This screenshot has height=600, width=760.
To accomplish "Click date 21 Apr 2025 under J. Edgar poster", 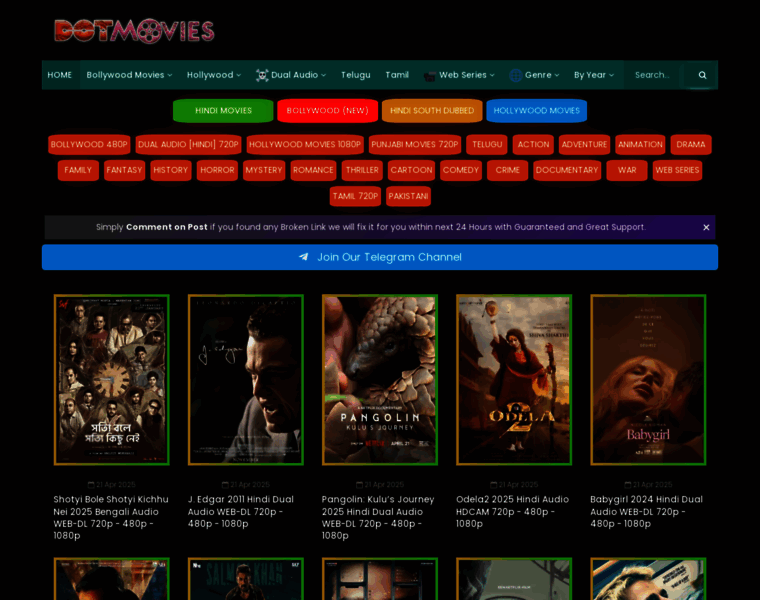I will pyautogui.click(x=246, y=485).
